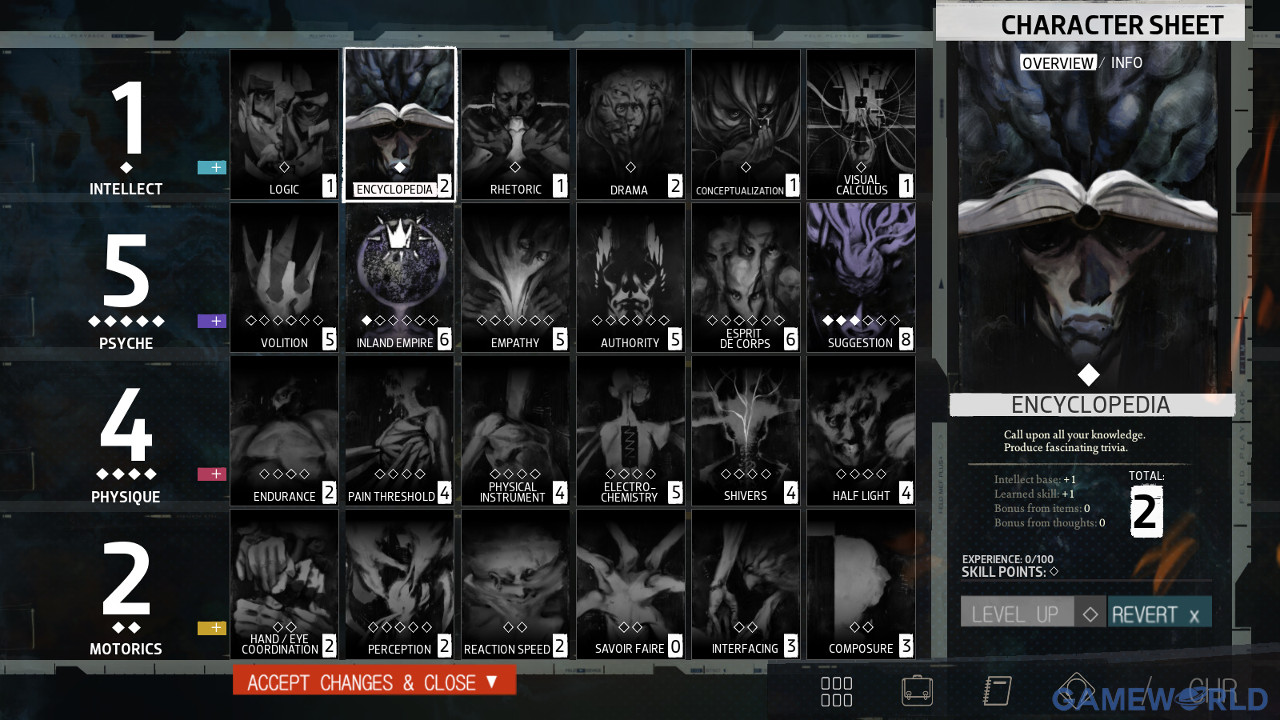The height and width of the screenshot is (720, 1280).
Task: Click the purple plus next to Psyche
Action: click(211, 321)
